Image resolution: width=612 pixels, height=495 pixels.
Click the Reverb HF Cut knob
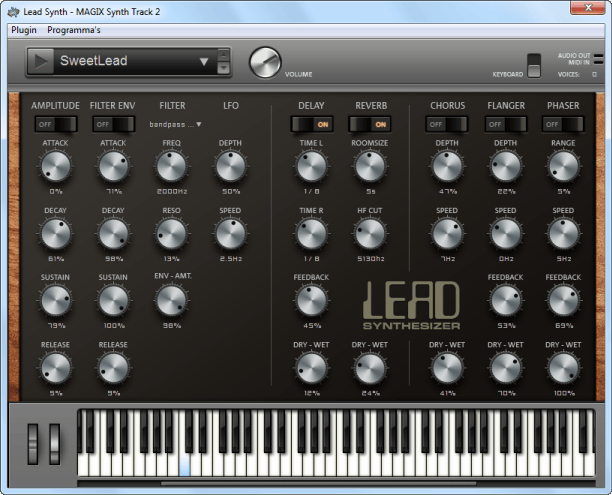370,233
